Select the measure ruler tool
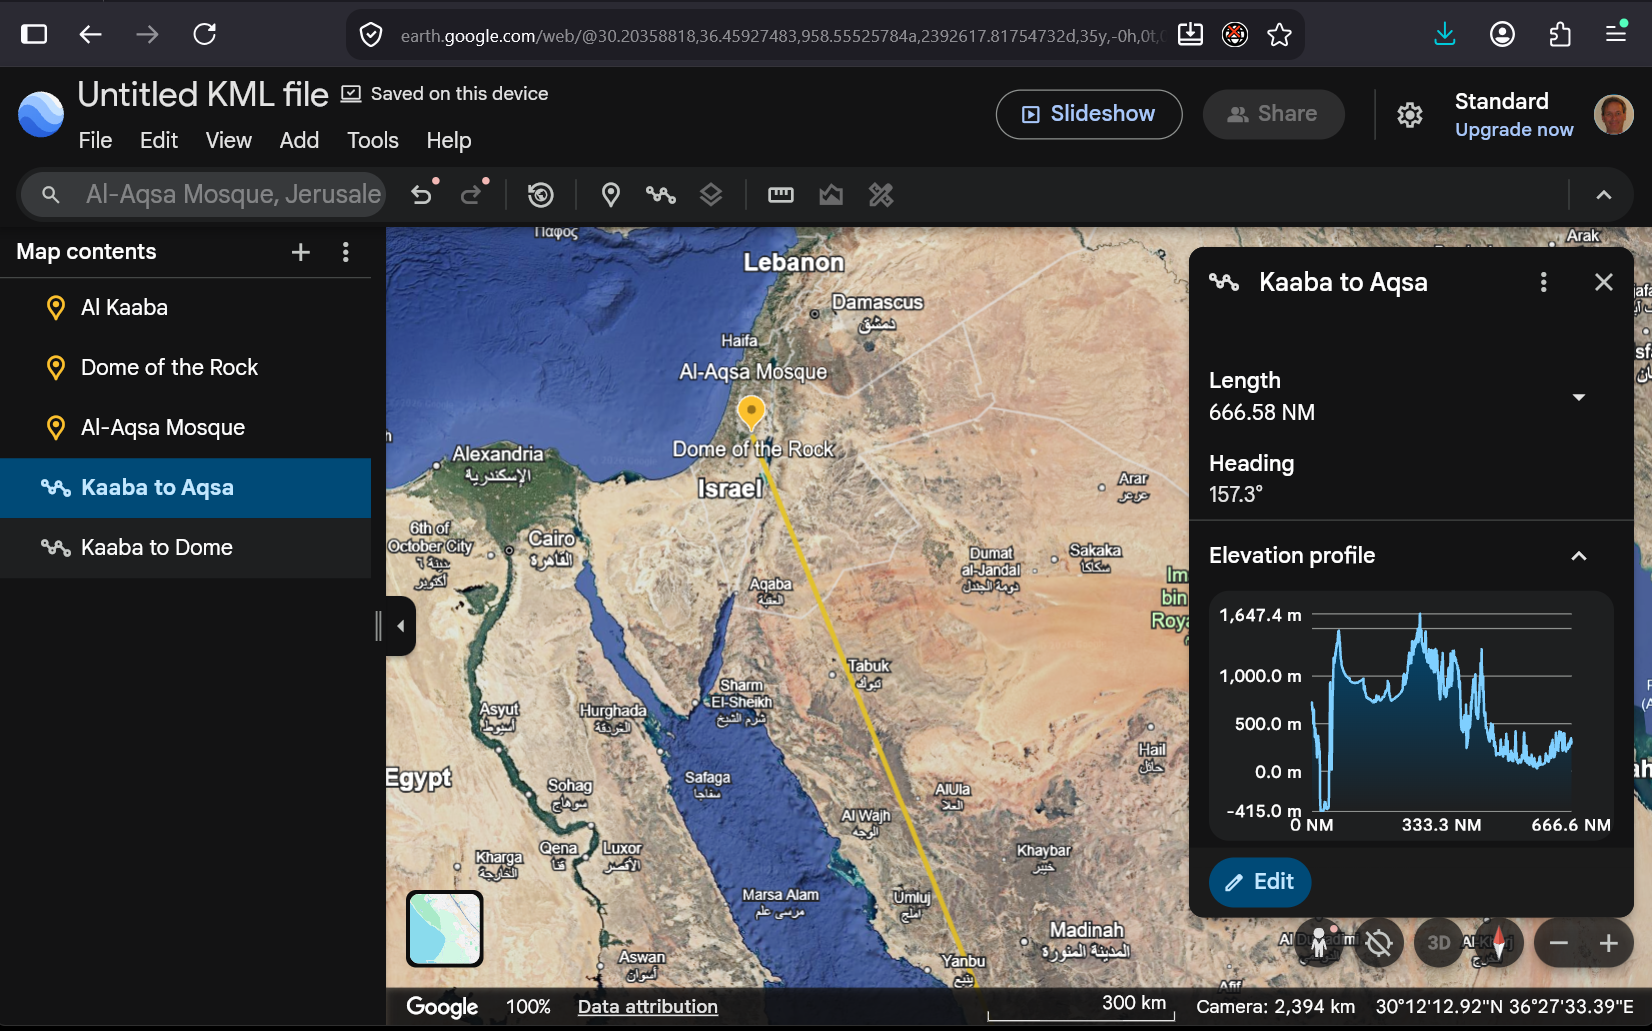This screenshot has height=1031, width=1652. 781,194
